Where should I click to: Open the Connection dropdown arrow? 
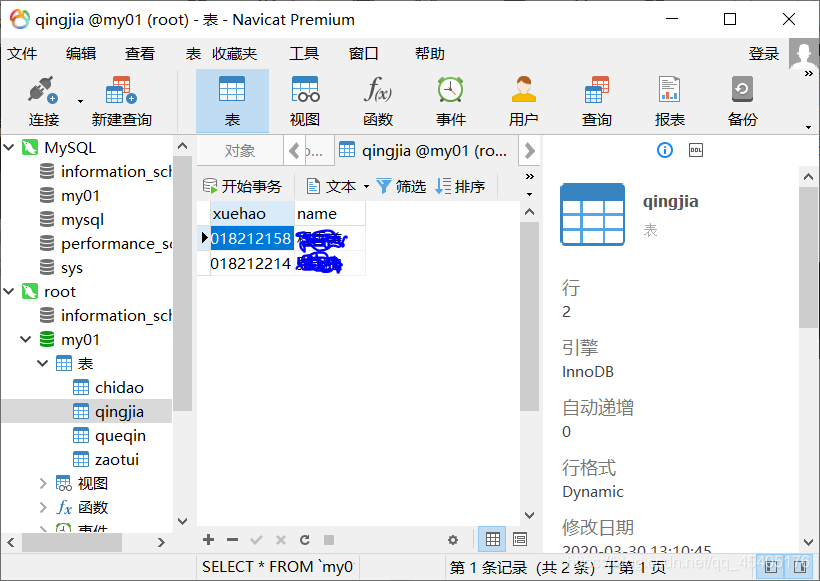click(80, 101)
